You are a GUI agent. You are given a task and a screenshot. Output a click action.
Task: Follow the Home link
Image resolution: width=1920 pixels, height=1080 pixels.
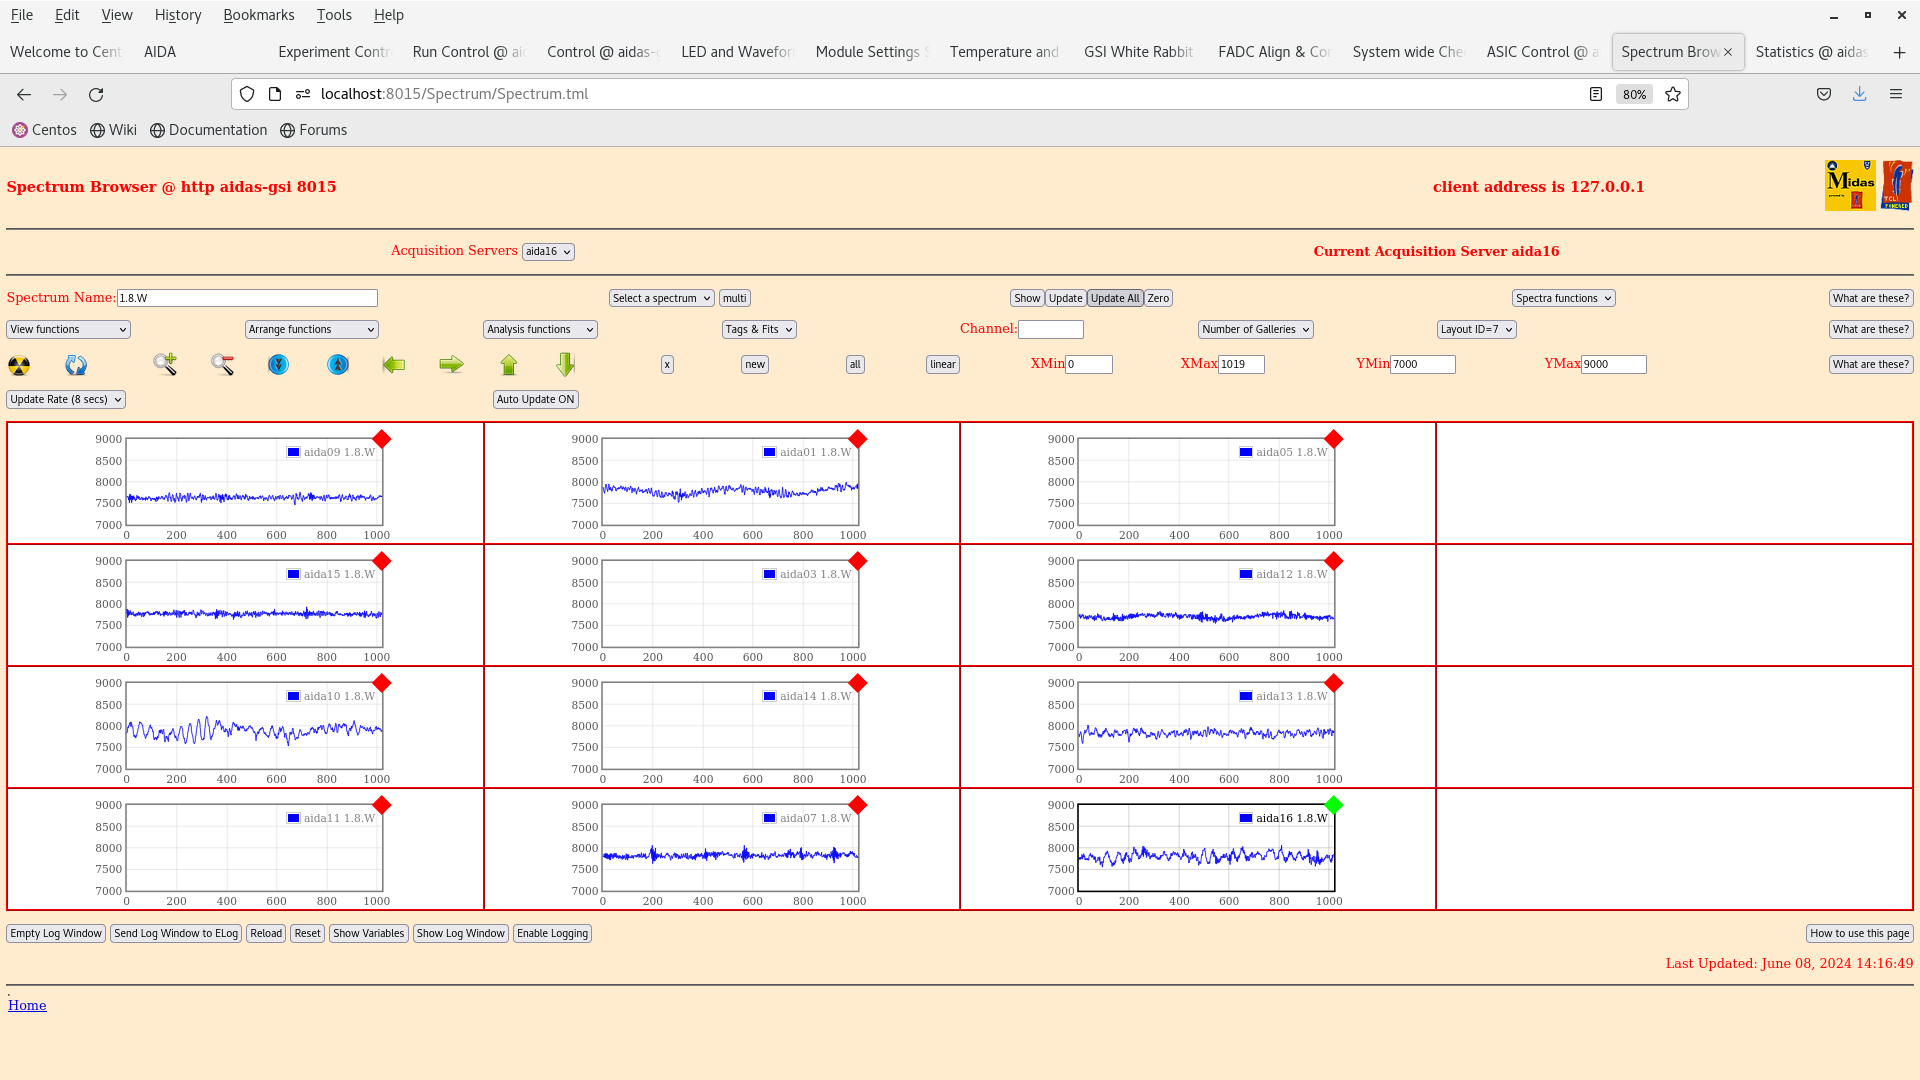click(x=27, y=1006)
